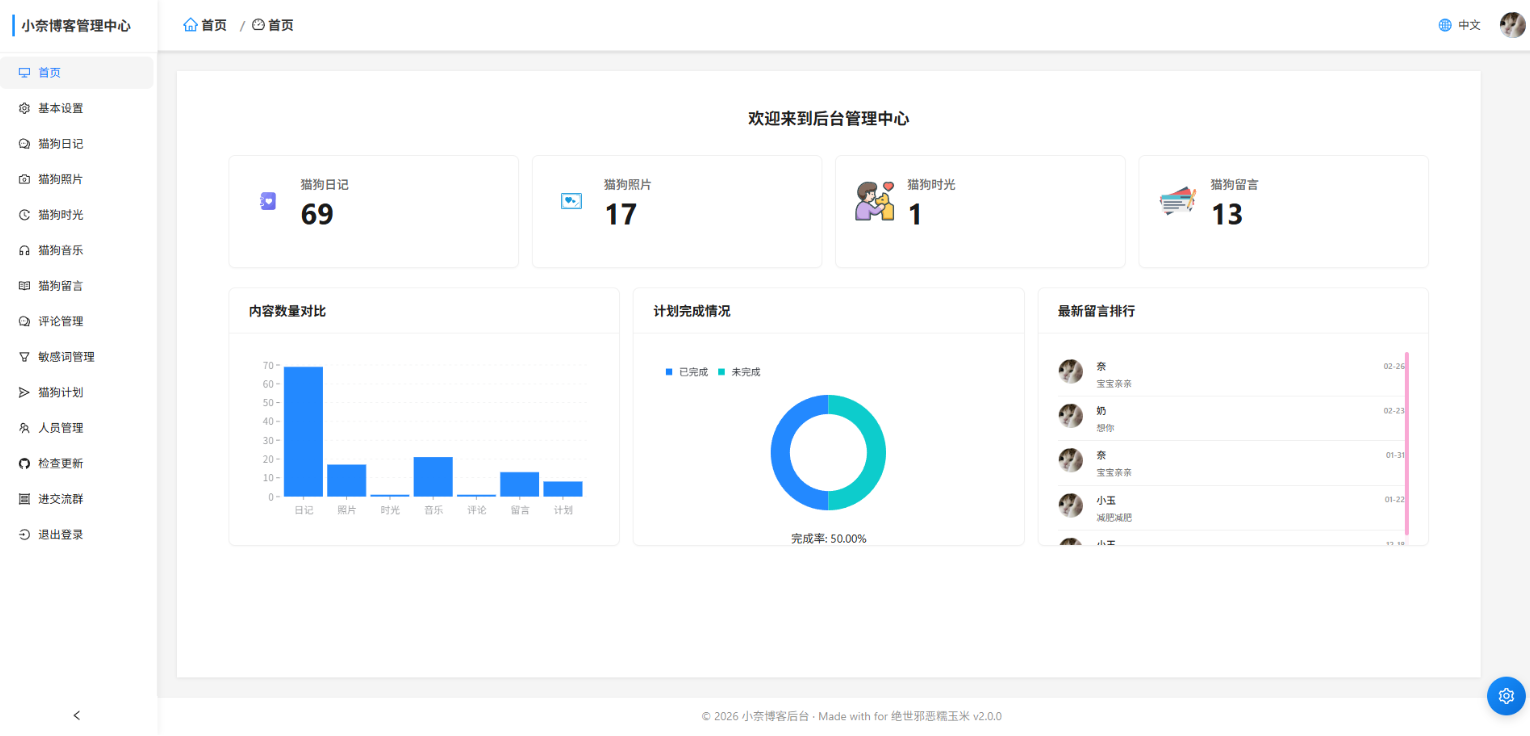Image resolution: width=1530 pixels, height=736 pixels.
Task: Collapse the sidebar with bottom chevron
Action: click(x=77, y=715)
